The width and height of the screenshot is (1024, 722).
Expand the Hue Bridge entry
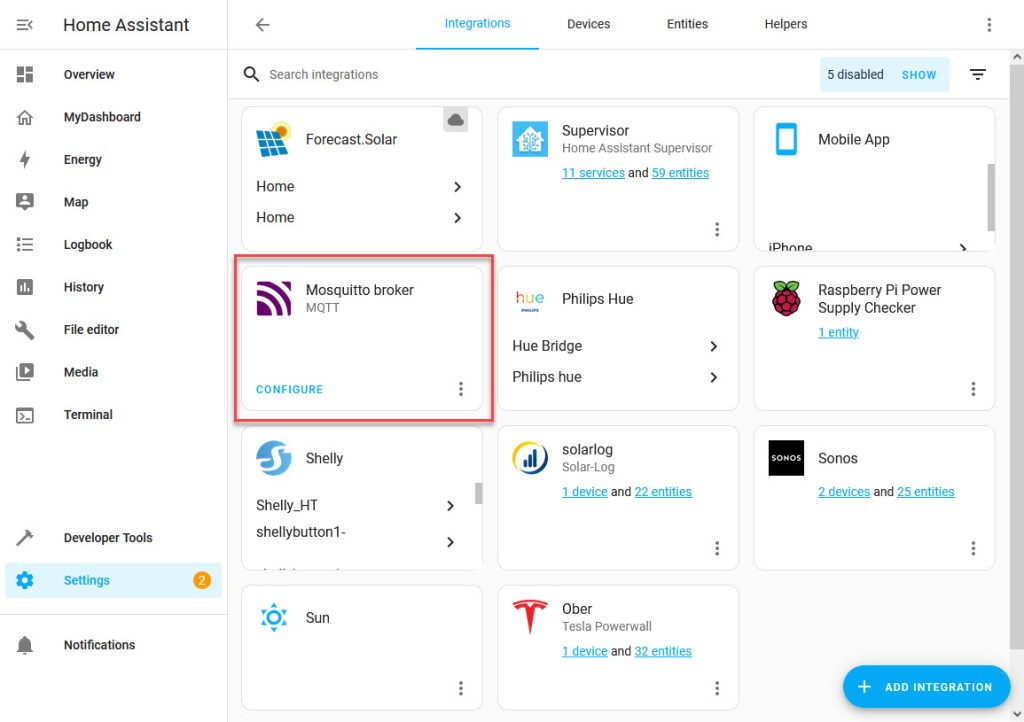tap(713, 346)
